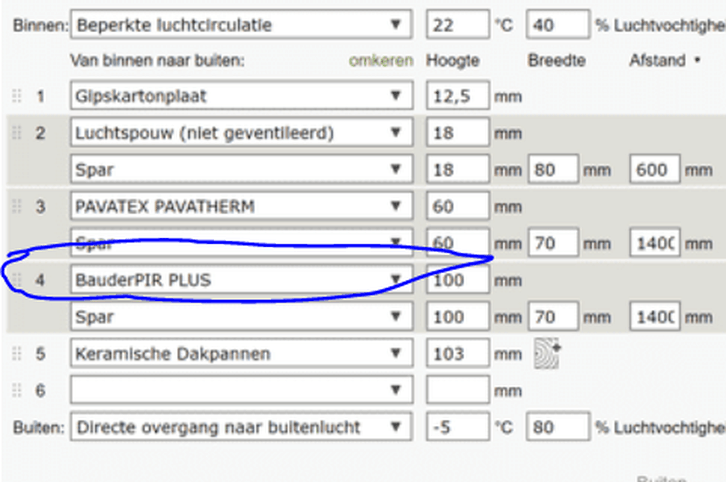Edit layer 2 Spar width field 80
The image size is (726, 482).
553,169
